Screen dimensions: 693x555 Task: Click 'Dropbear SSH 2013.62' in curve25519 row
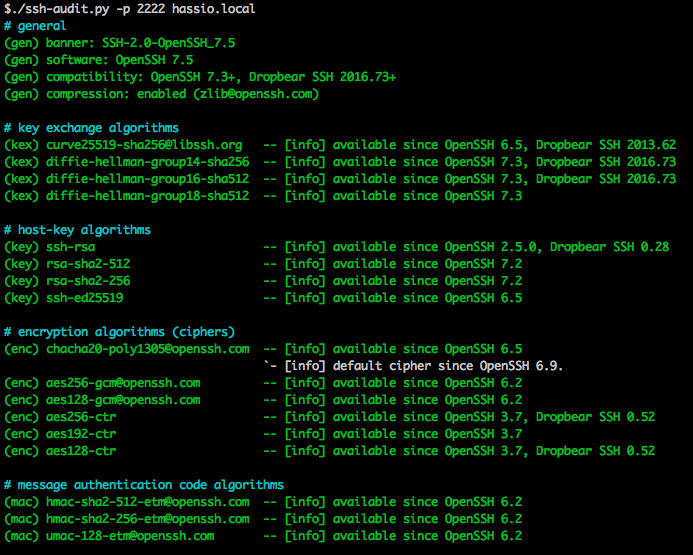606,145
